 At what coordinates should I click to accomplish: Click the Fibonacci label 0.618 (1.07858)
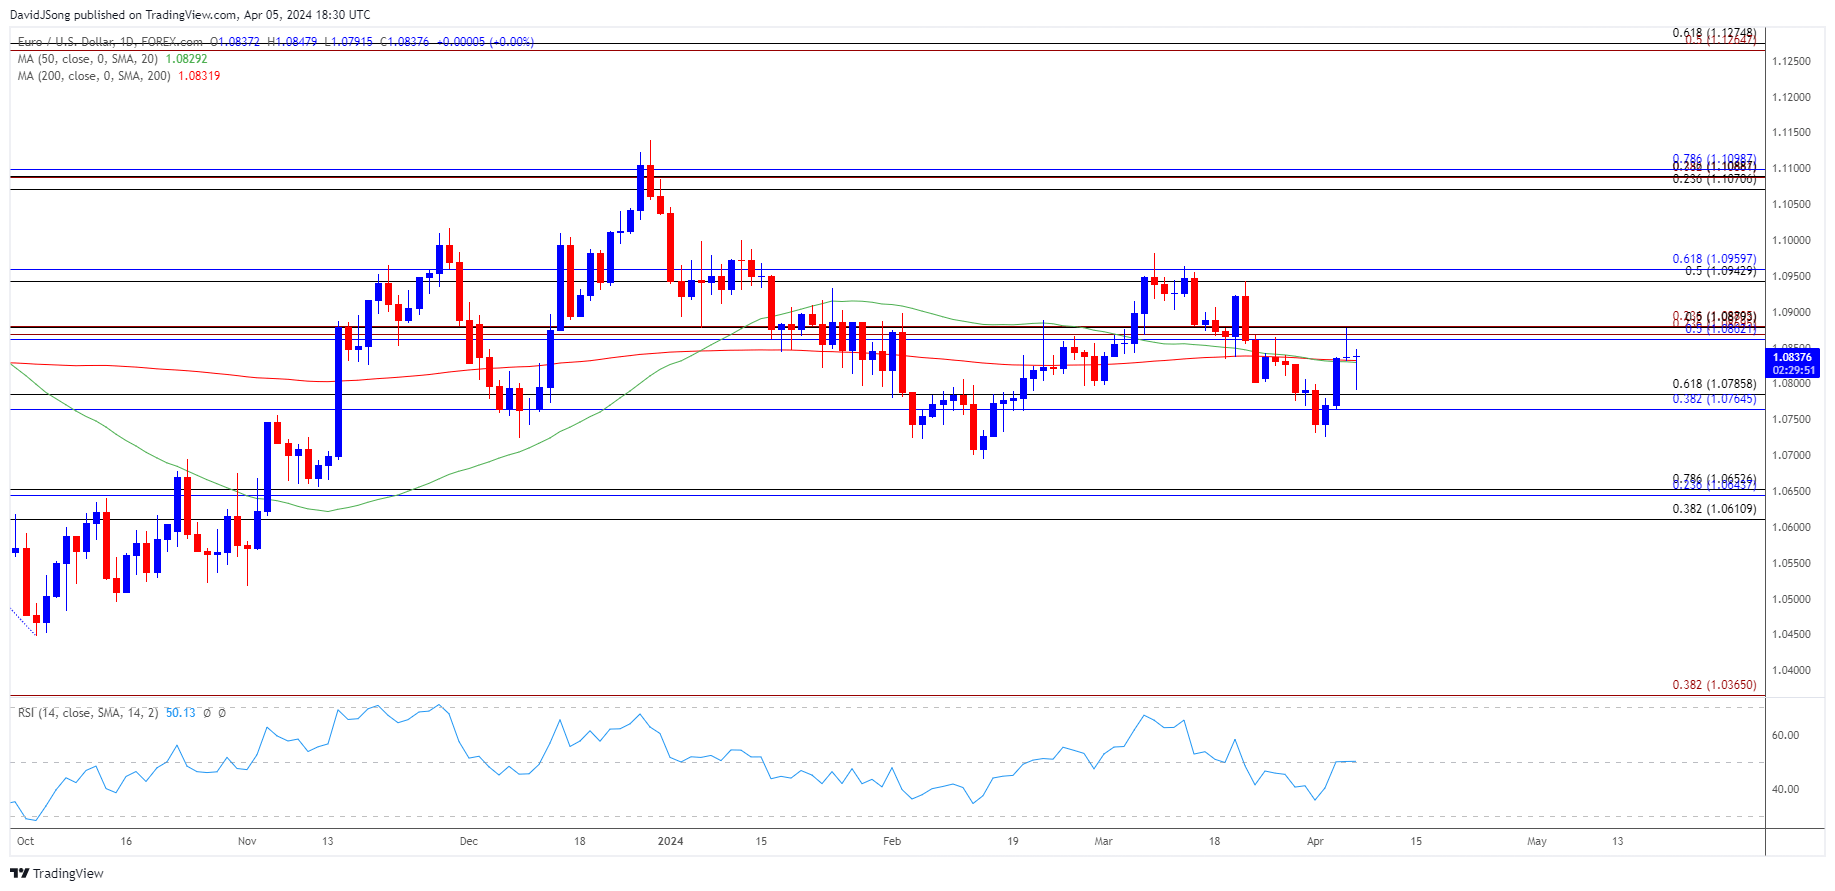[x=1714, y=384]
